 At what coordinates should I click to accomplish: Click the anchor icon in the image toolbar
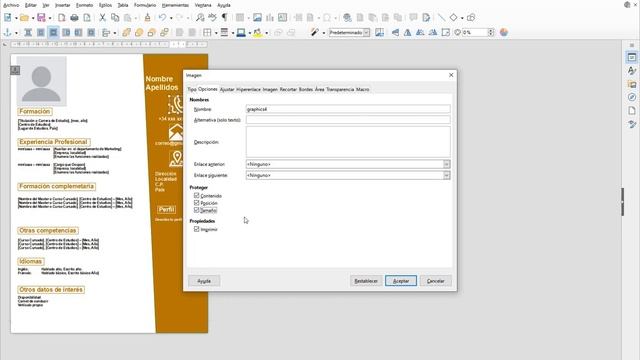7,32
